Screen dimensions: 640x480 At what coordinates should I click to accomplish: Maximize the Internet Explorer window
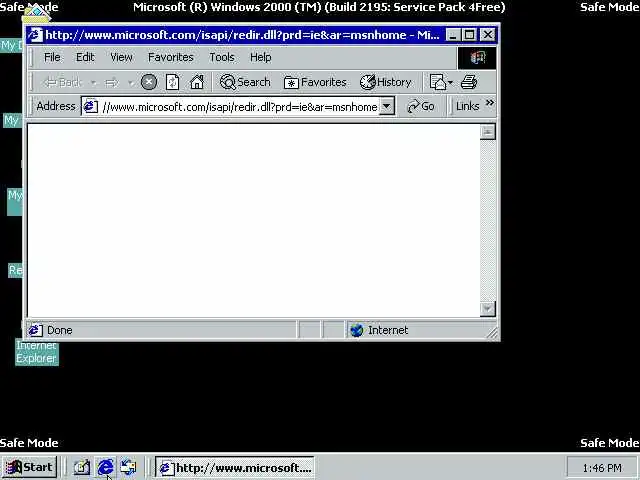pos(469,35)
